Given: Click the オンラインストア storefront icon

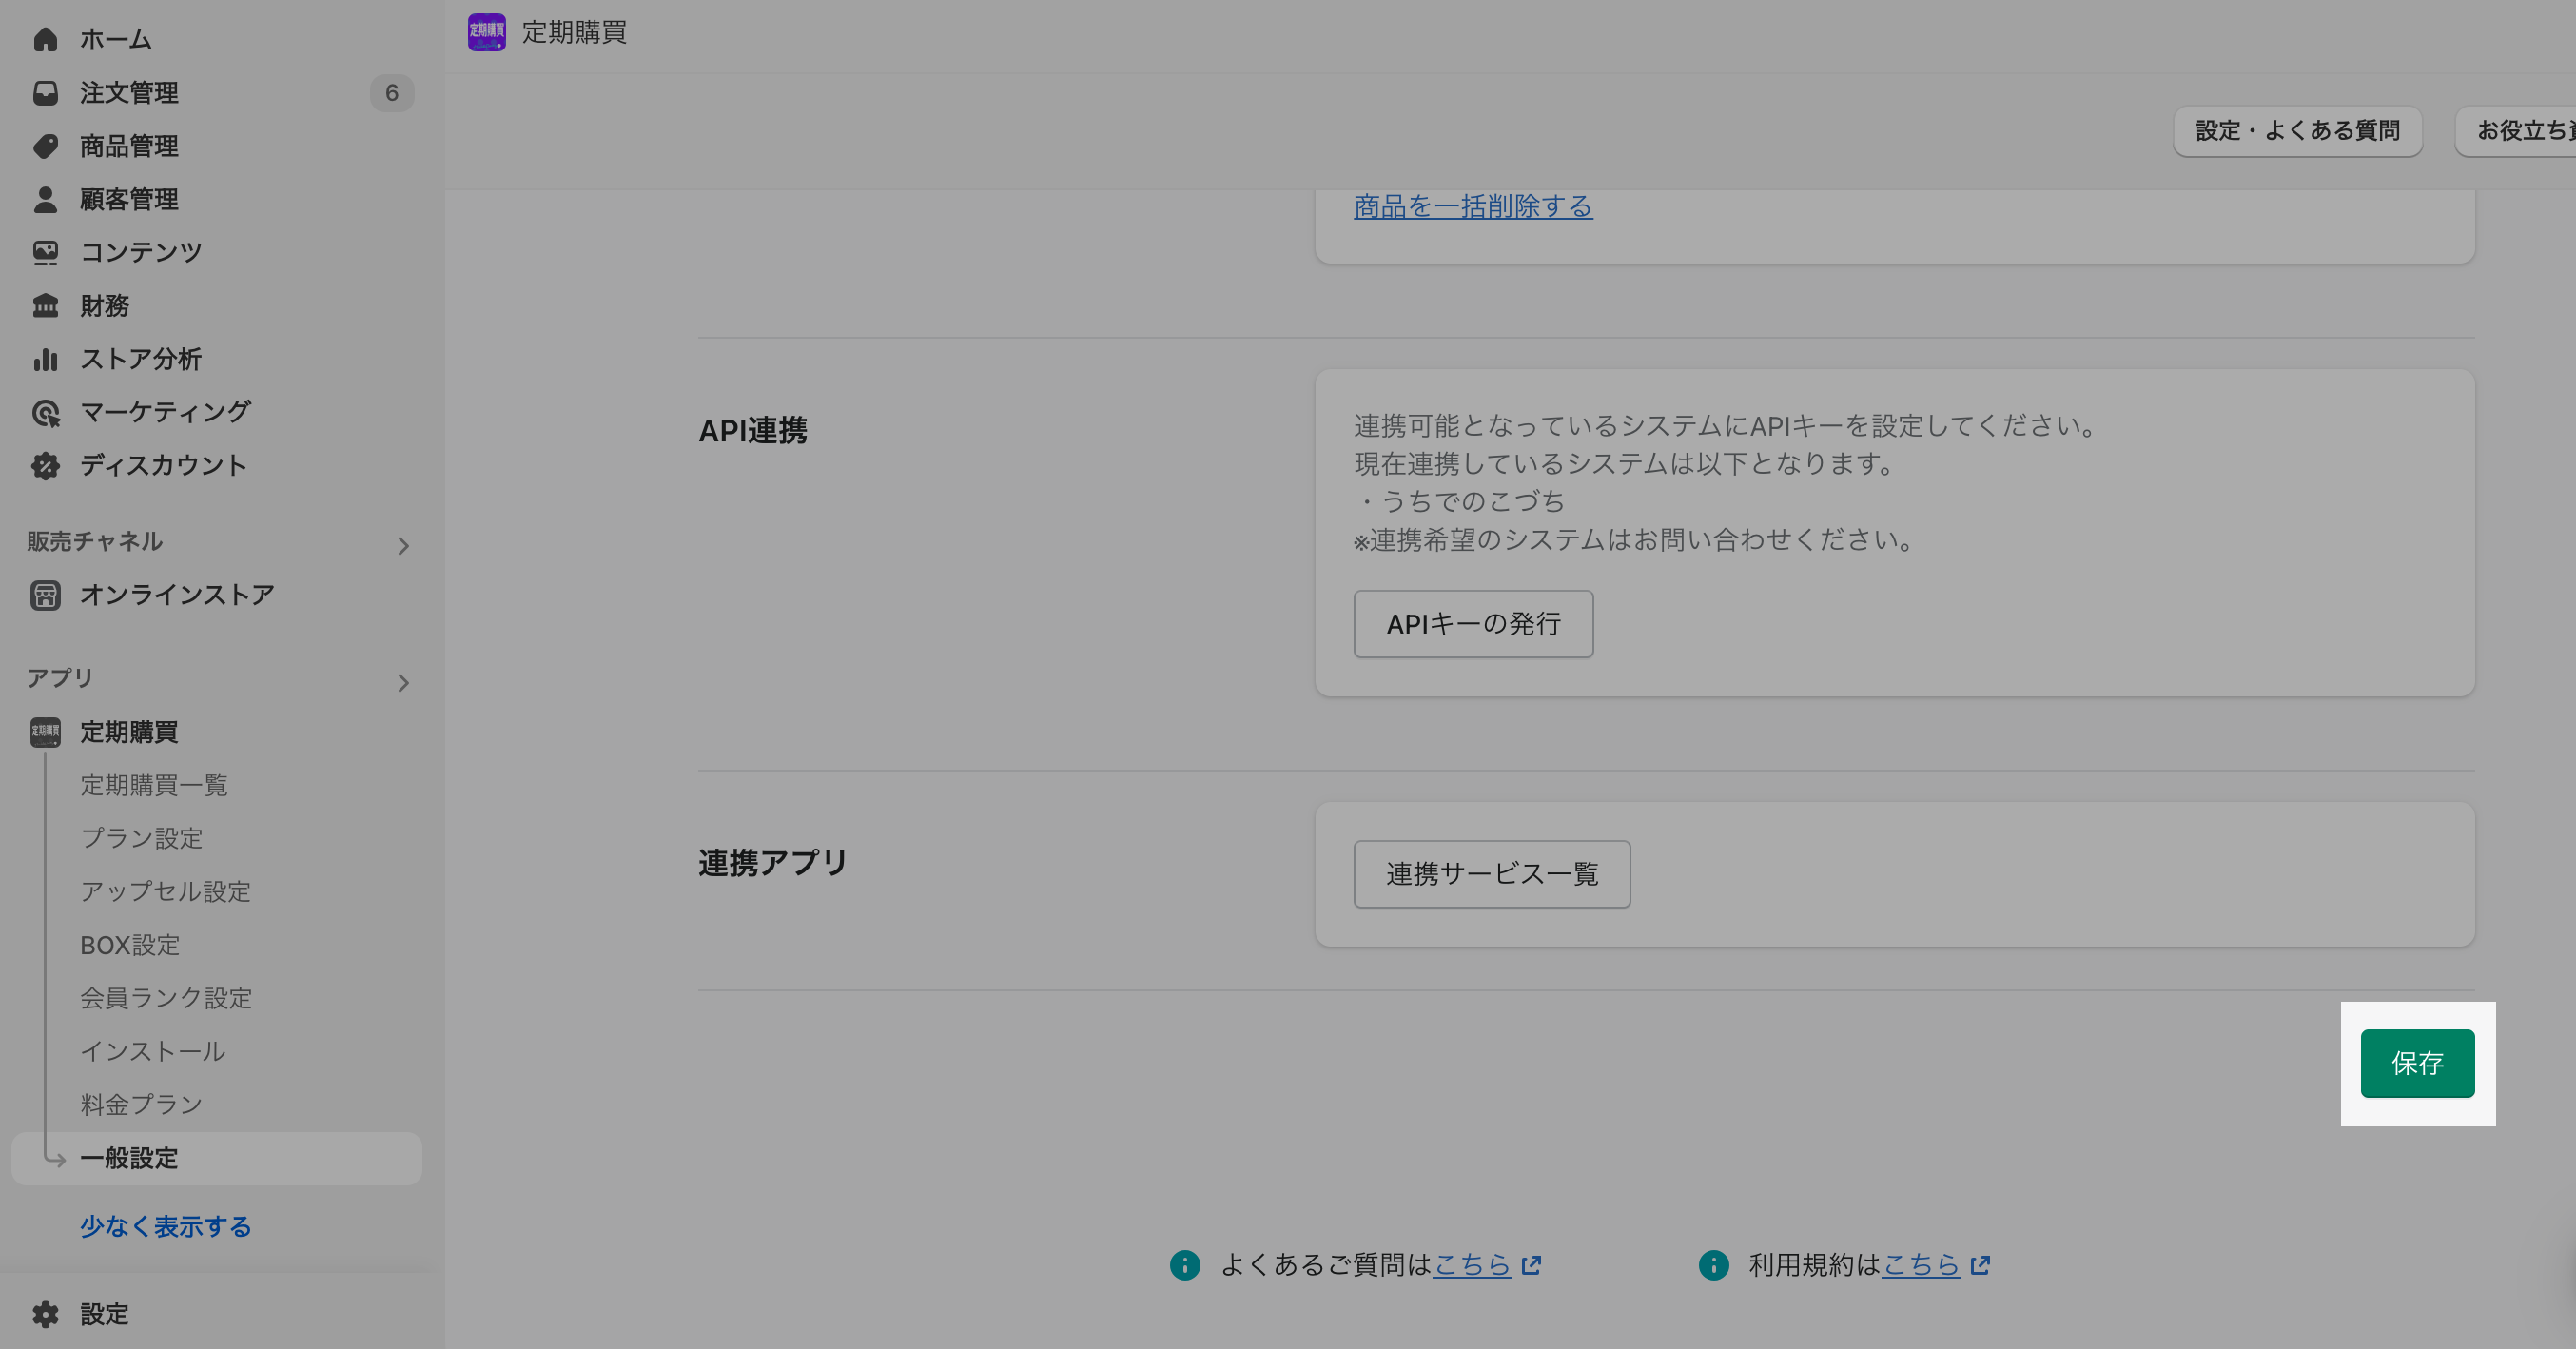Looking at the screenshot, I should [45, 595].
